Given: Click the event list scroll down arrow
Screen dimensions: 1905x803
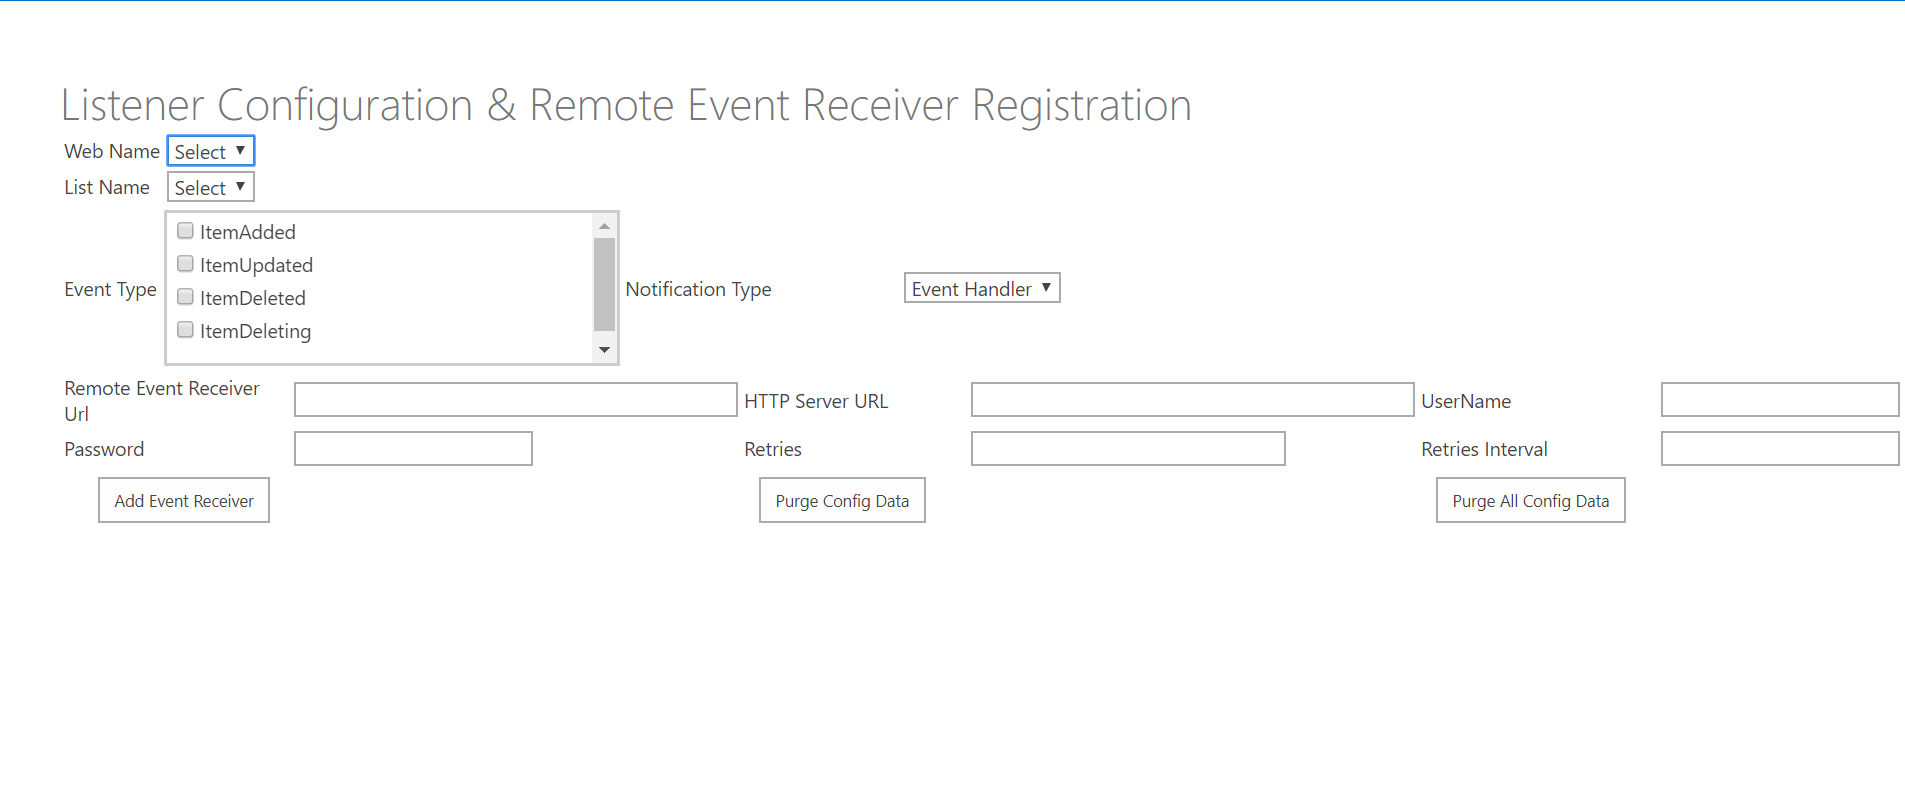Looking at the screenshot, I should coord(604,350).
